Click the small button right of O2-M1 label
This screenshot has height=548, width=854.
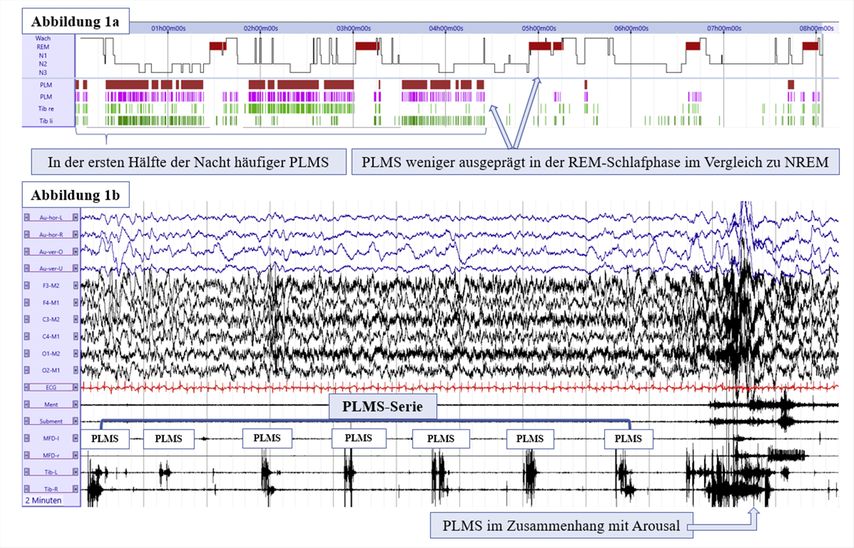(73, 369)
